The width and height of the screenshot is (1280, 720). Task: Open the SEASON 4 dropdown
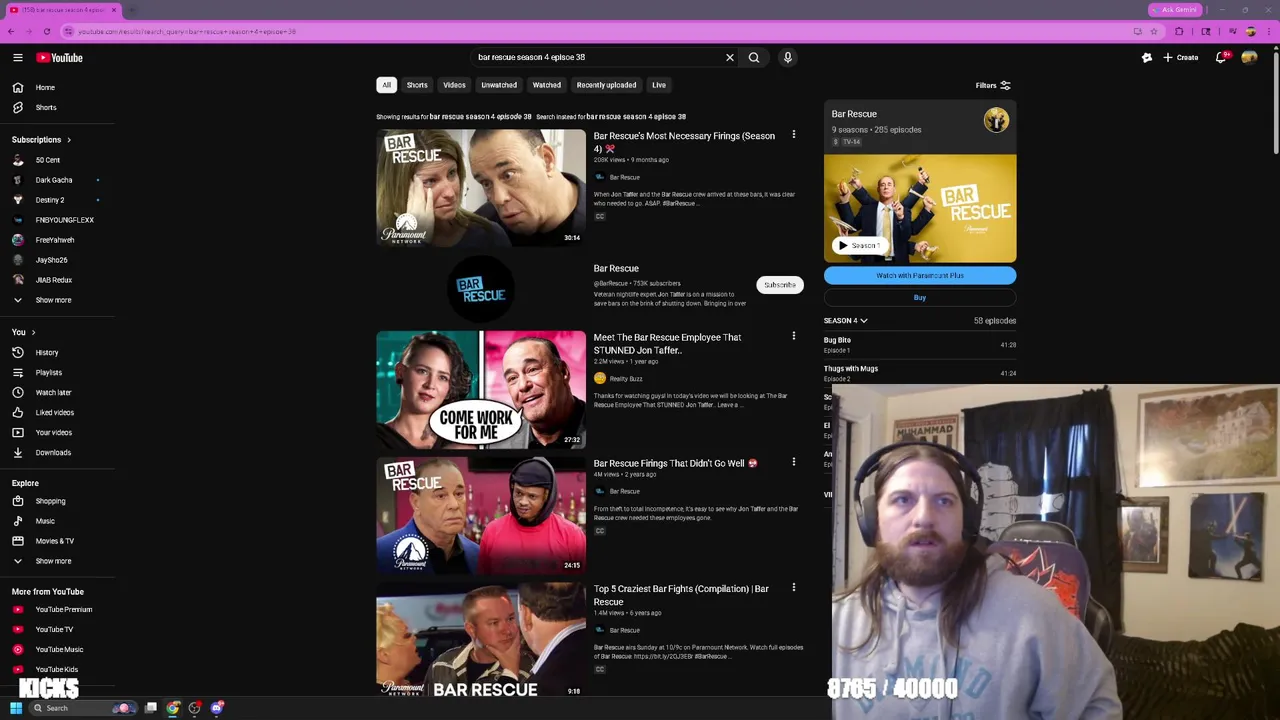(x=846, y=321)
